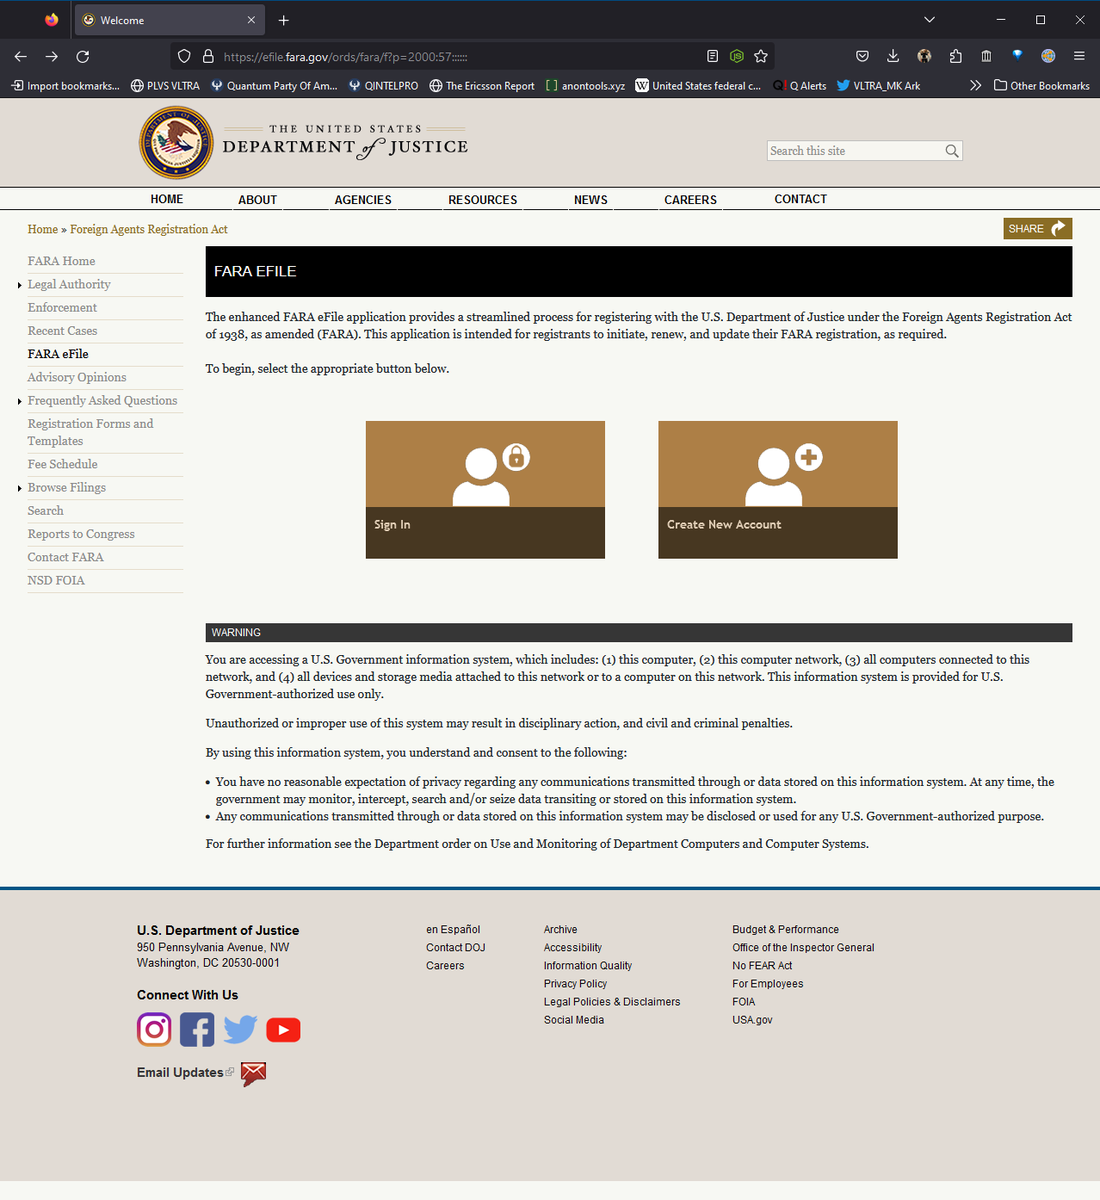Click the Sign In button
The width and height of the screenshot is (1100, 1200).
(485, 489)
